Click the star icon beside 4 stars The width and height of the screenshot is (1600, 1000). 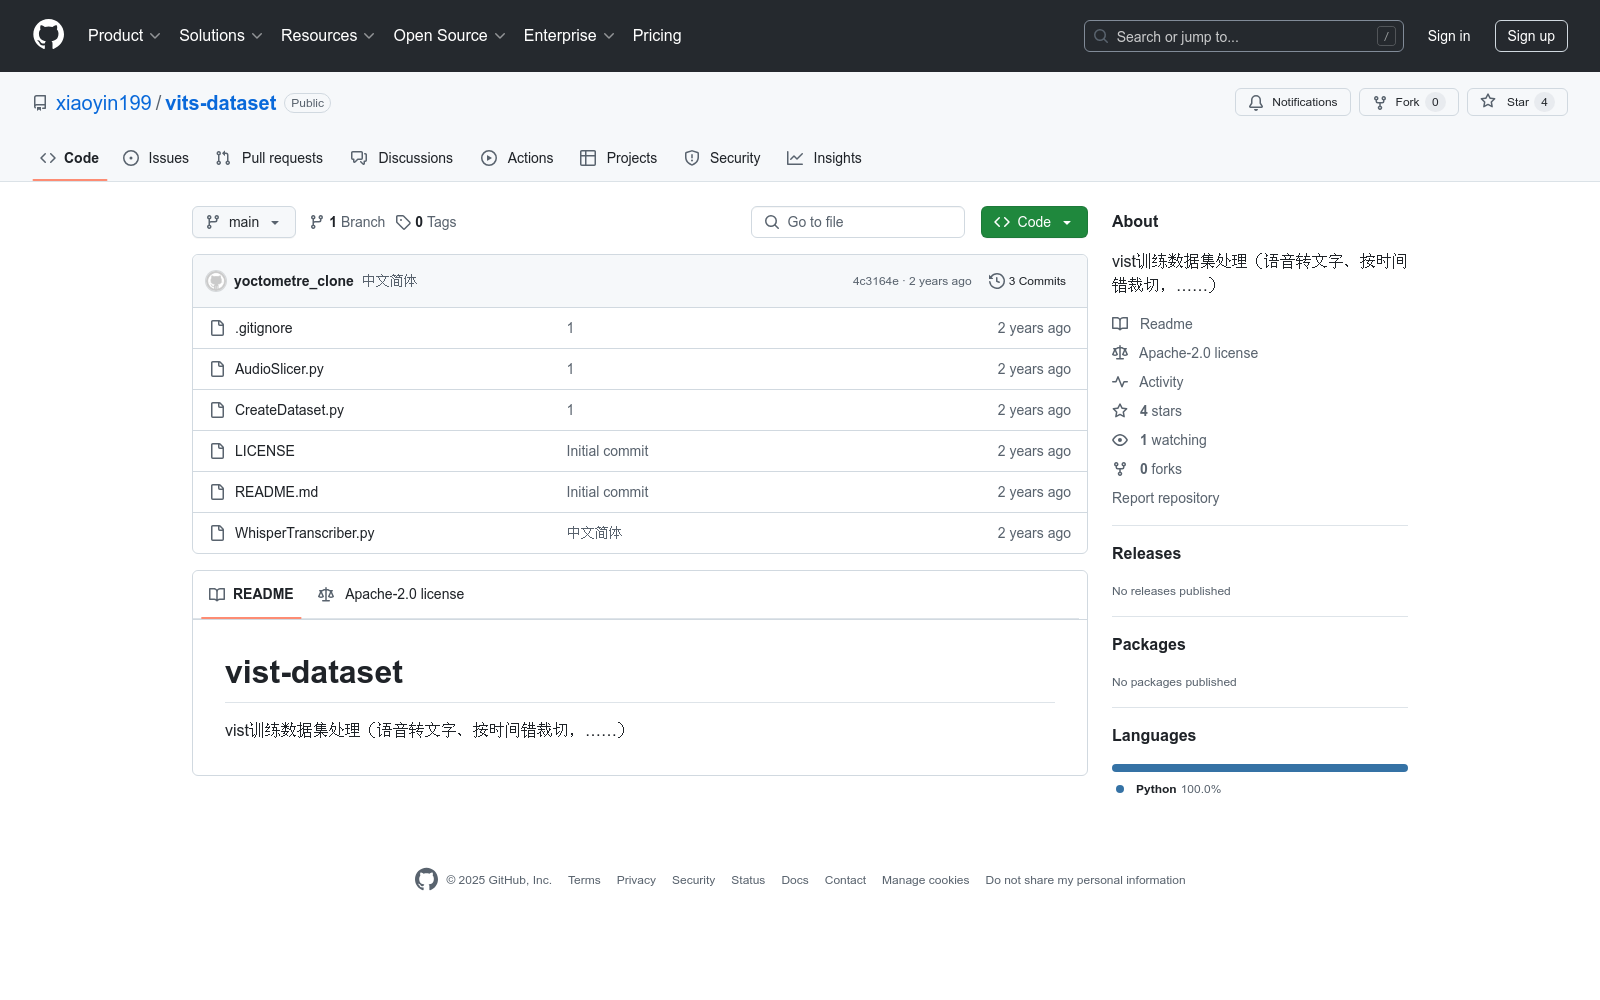point(1120,411)
